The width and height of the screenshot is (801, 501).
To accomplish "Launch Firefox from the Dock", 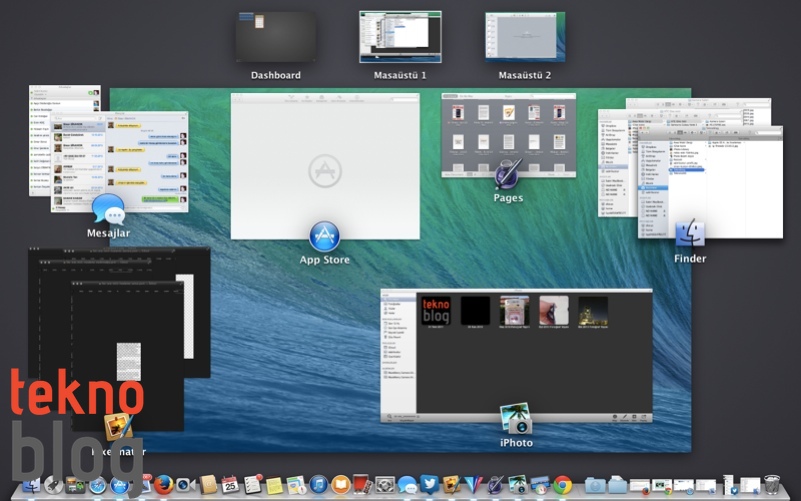I will (163, 485).
